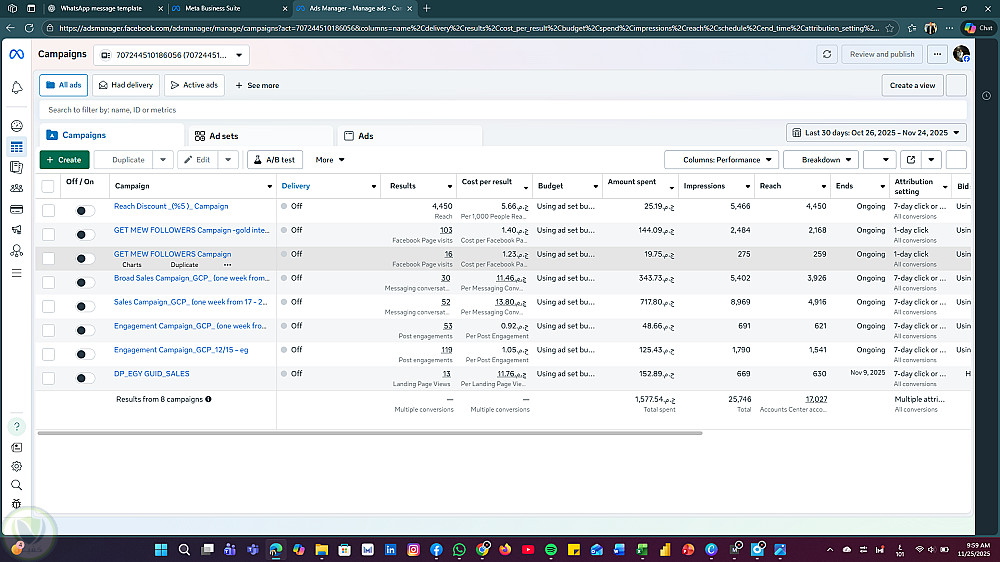Toggle on the Reach Discount Campaign switch
This screenshot has width=1000, height=562.
[84, 211]
